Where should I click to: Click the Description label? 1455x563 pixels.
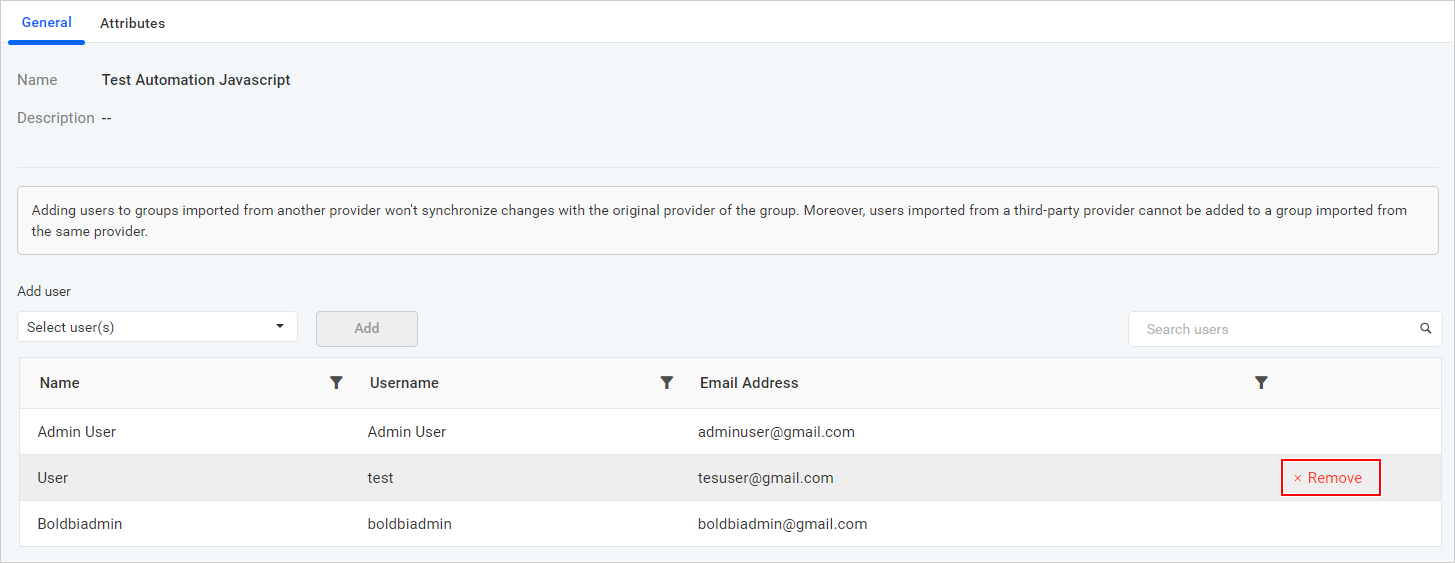pos(56,118)
